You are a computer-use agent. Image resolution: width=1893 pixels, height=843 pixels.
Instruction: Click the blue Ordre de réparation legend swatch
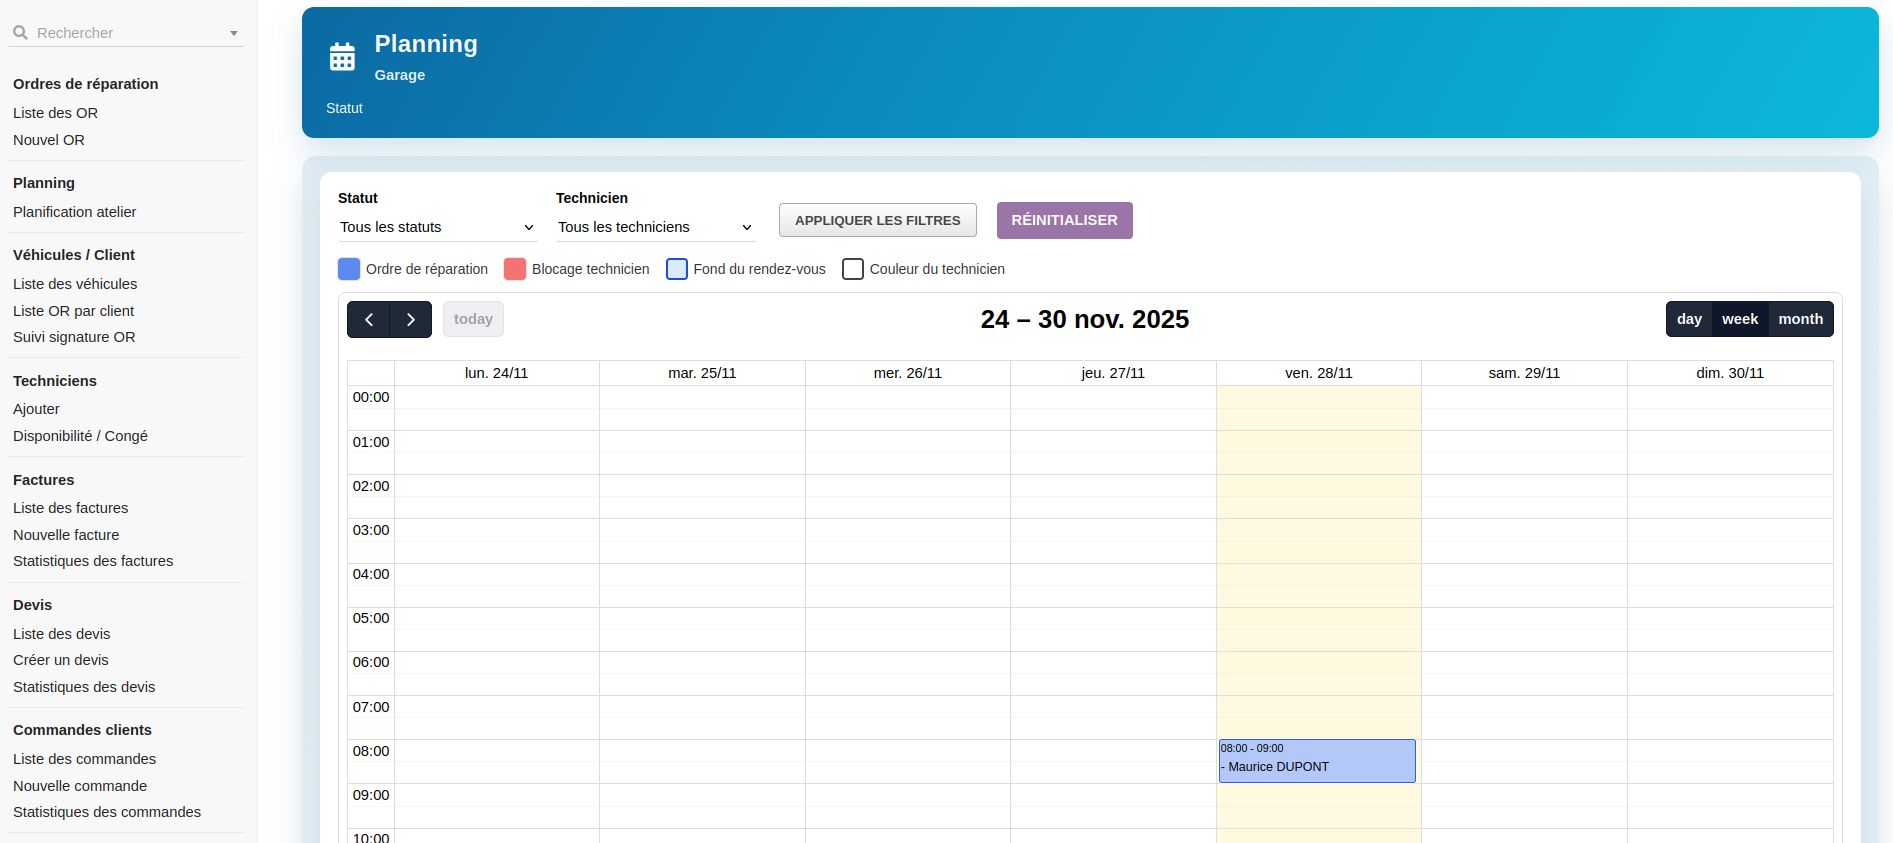point(349,269)
